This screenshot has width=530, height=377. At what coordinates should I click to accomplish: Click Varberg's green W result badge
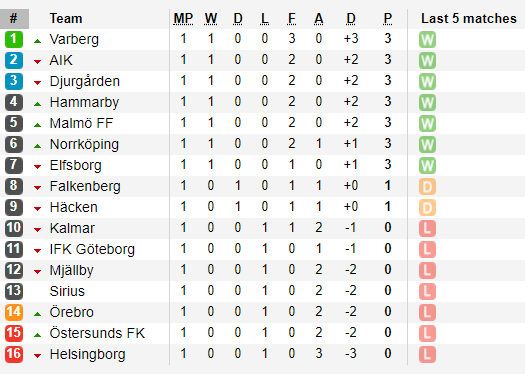[427, 40]
